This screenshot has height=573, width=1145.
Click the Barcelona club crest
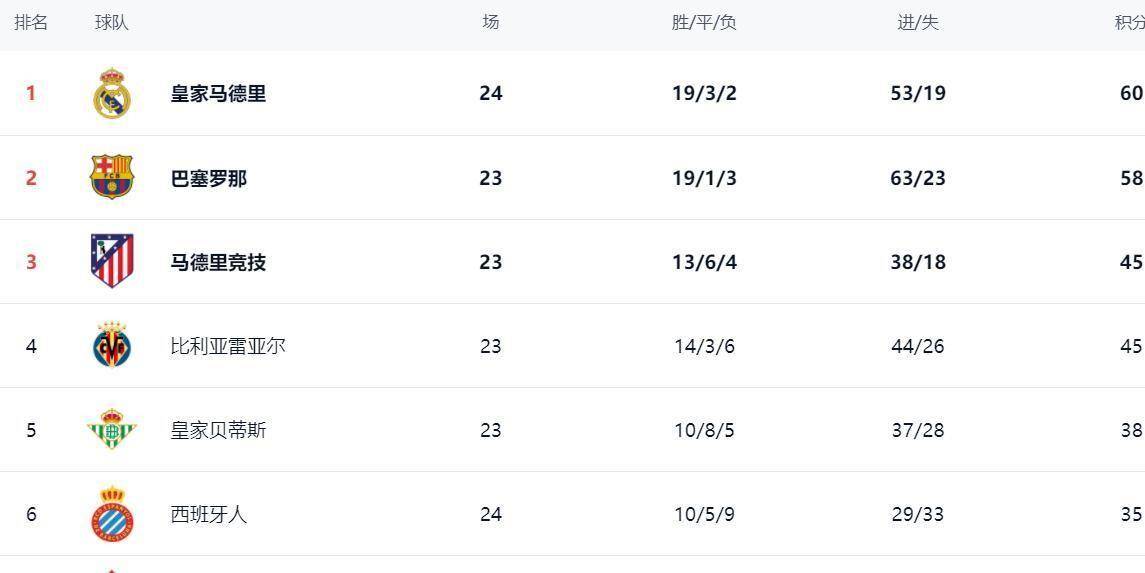pos(112,177)
